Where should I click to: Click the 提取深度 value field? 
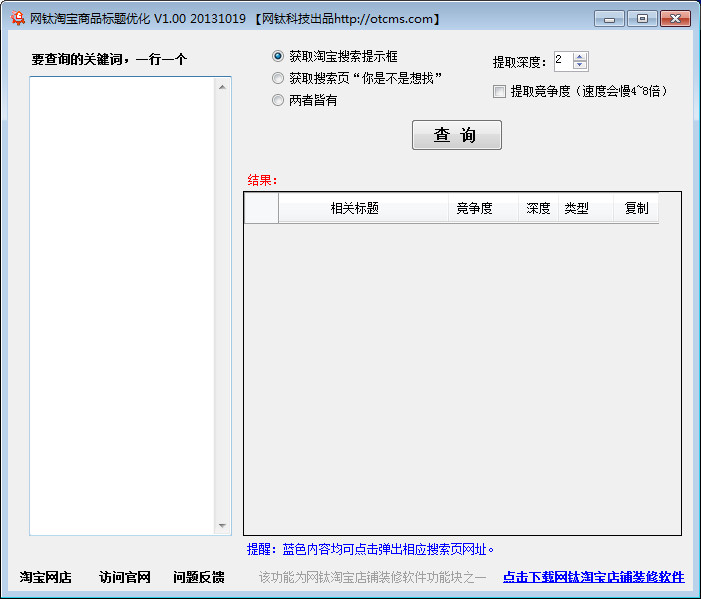(x=564, y=61)
